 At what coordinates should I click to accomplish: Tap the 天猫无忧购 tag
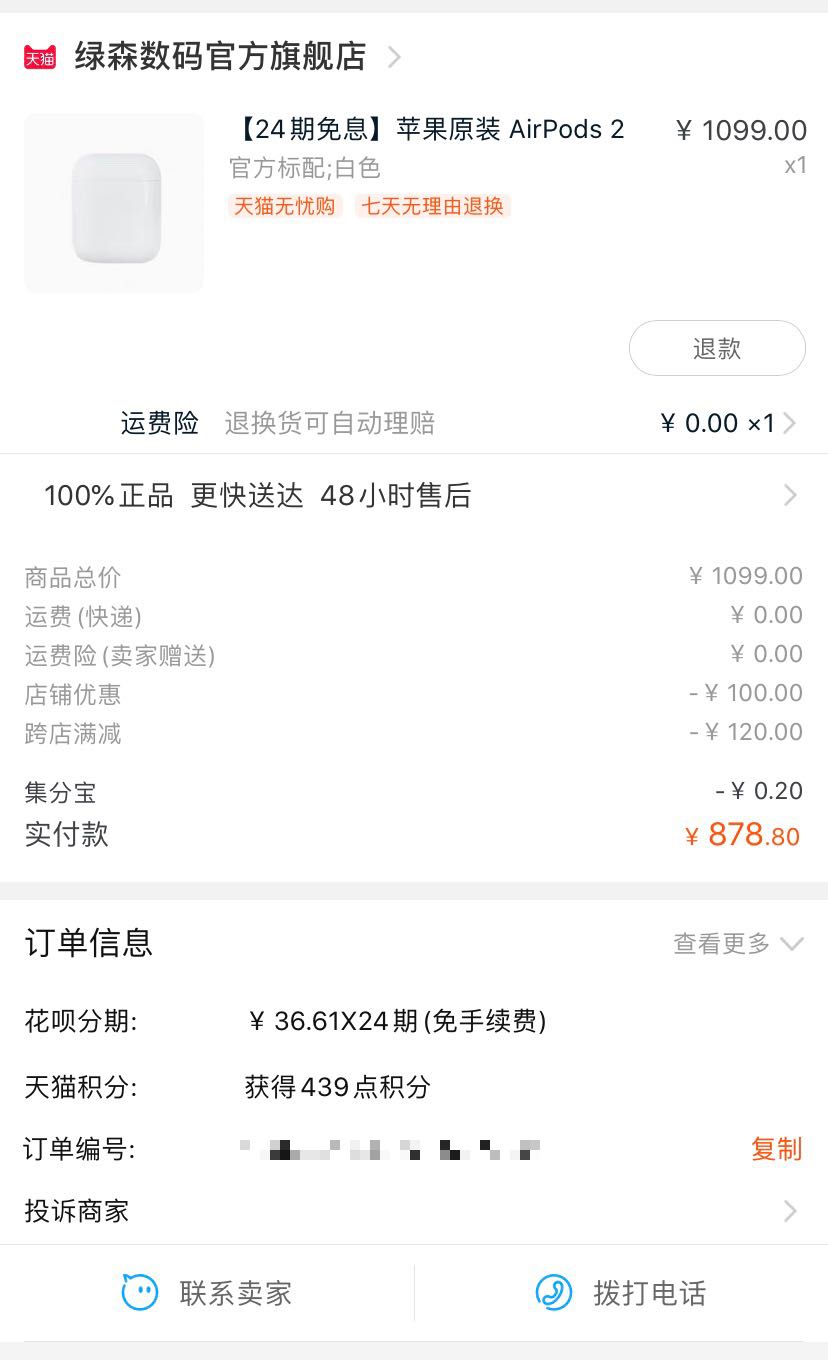[285, 207]
